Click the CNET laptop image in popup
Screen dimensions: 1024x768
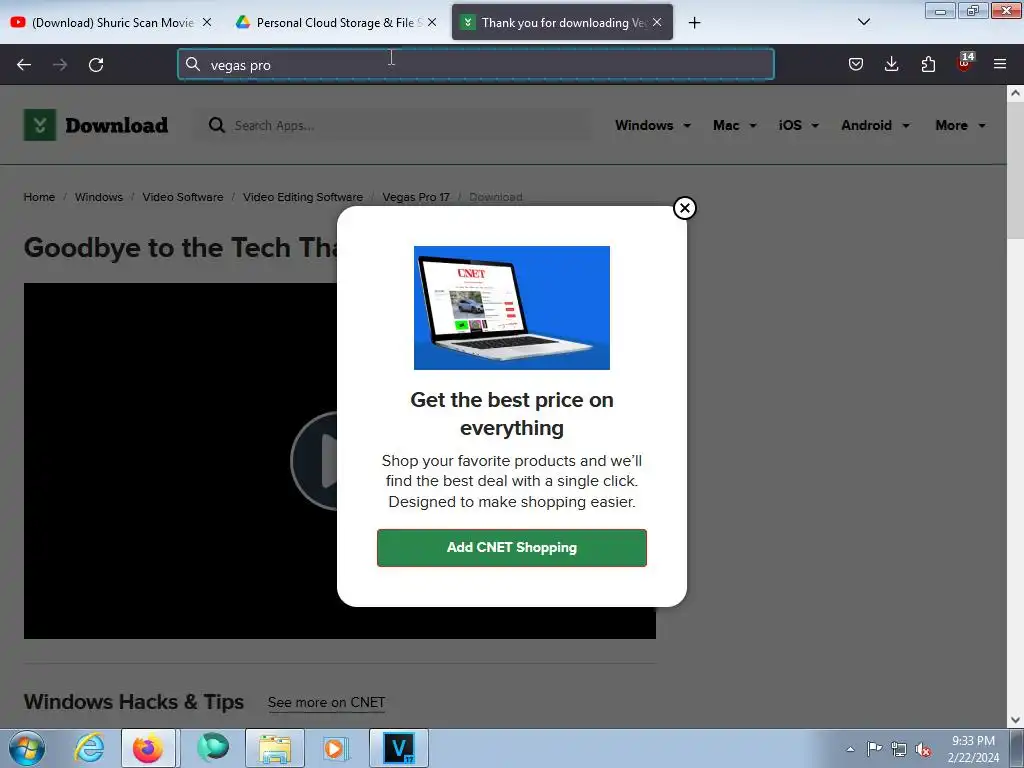(512, 308)
